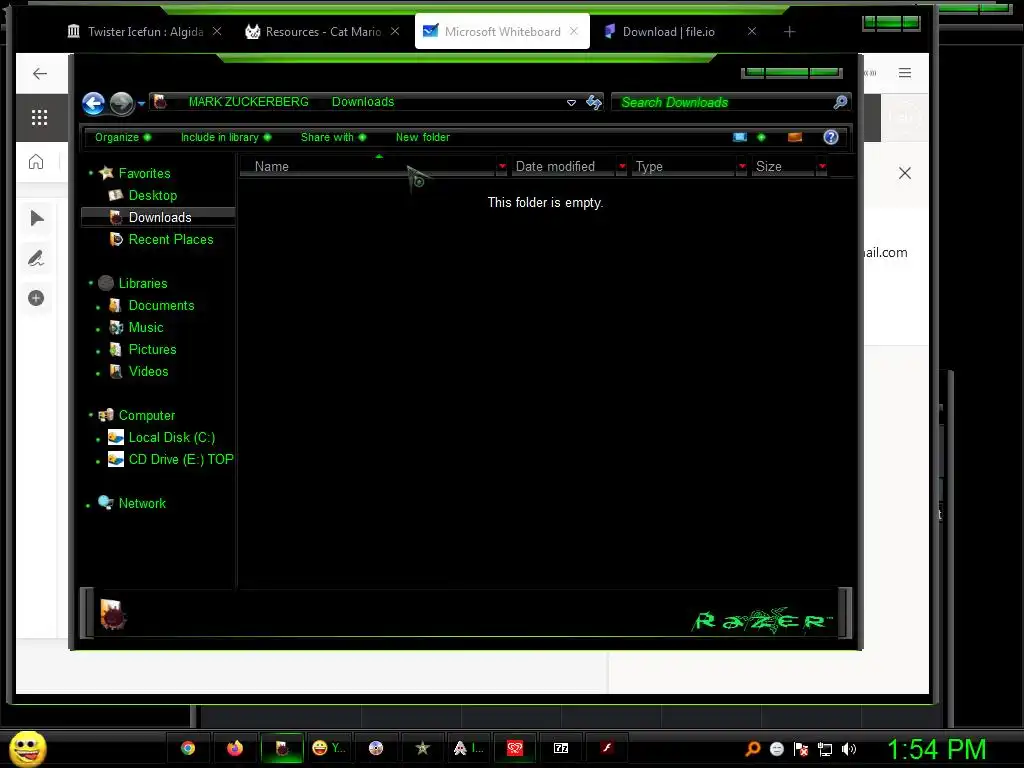Click Whiteboard home icon
The image size is (1024, 768).
pyautogui.click(x=36, y=161)
